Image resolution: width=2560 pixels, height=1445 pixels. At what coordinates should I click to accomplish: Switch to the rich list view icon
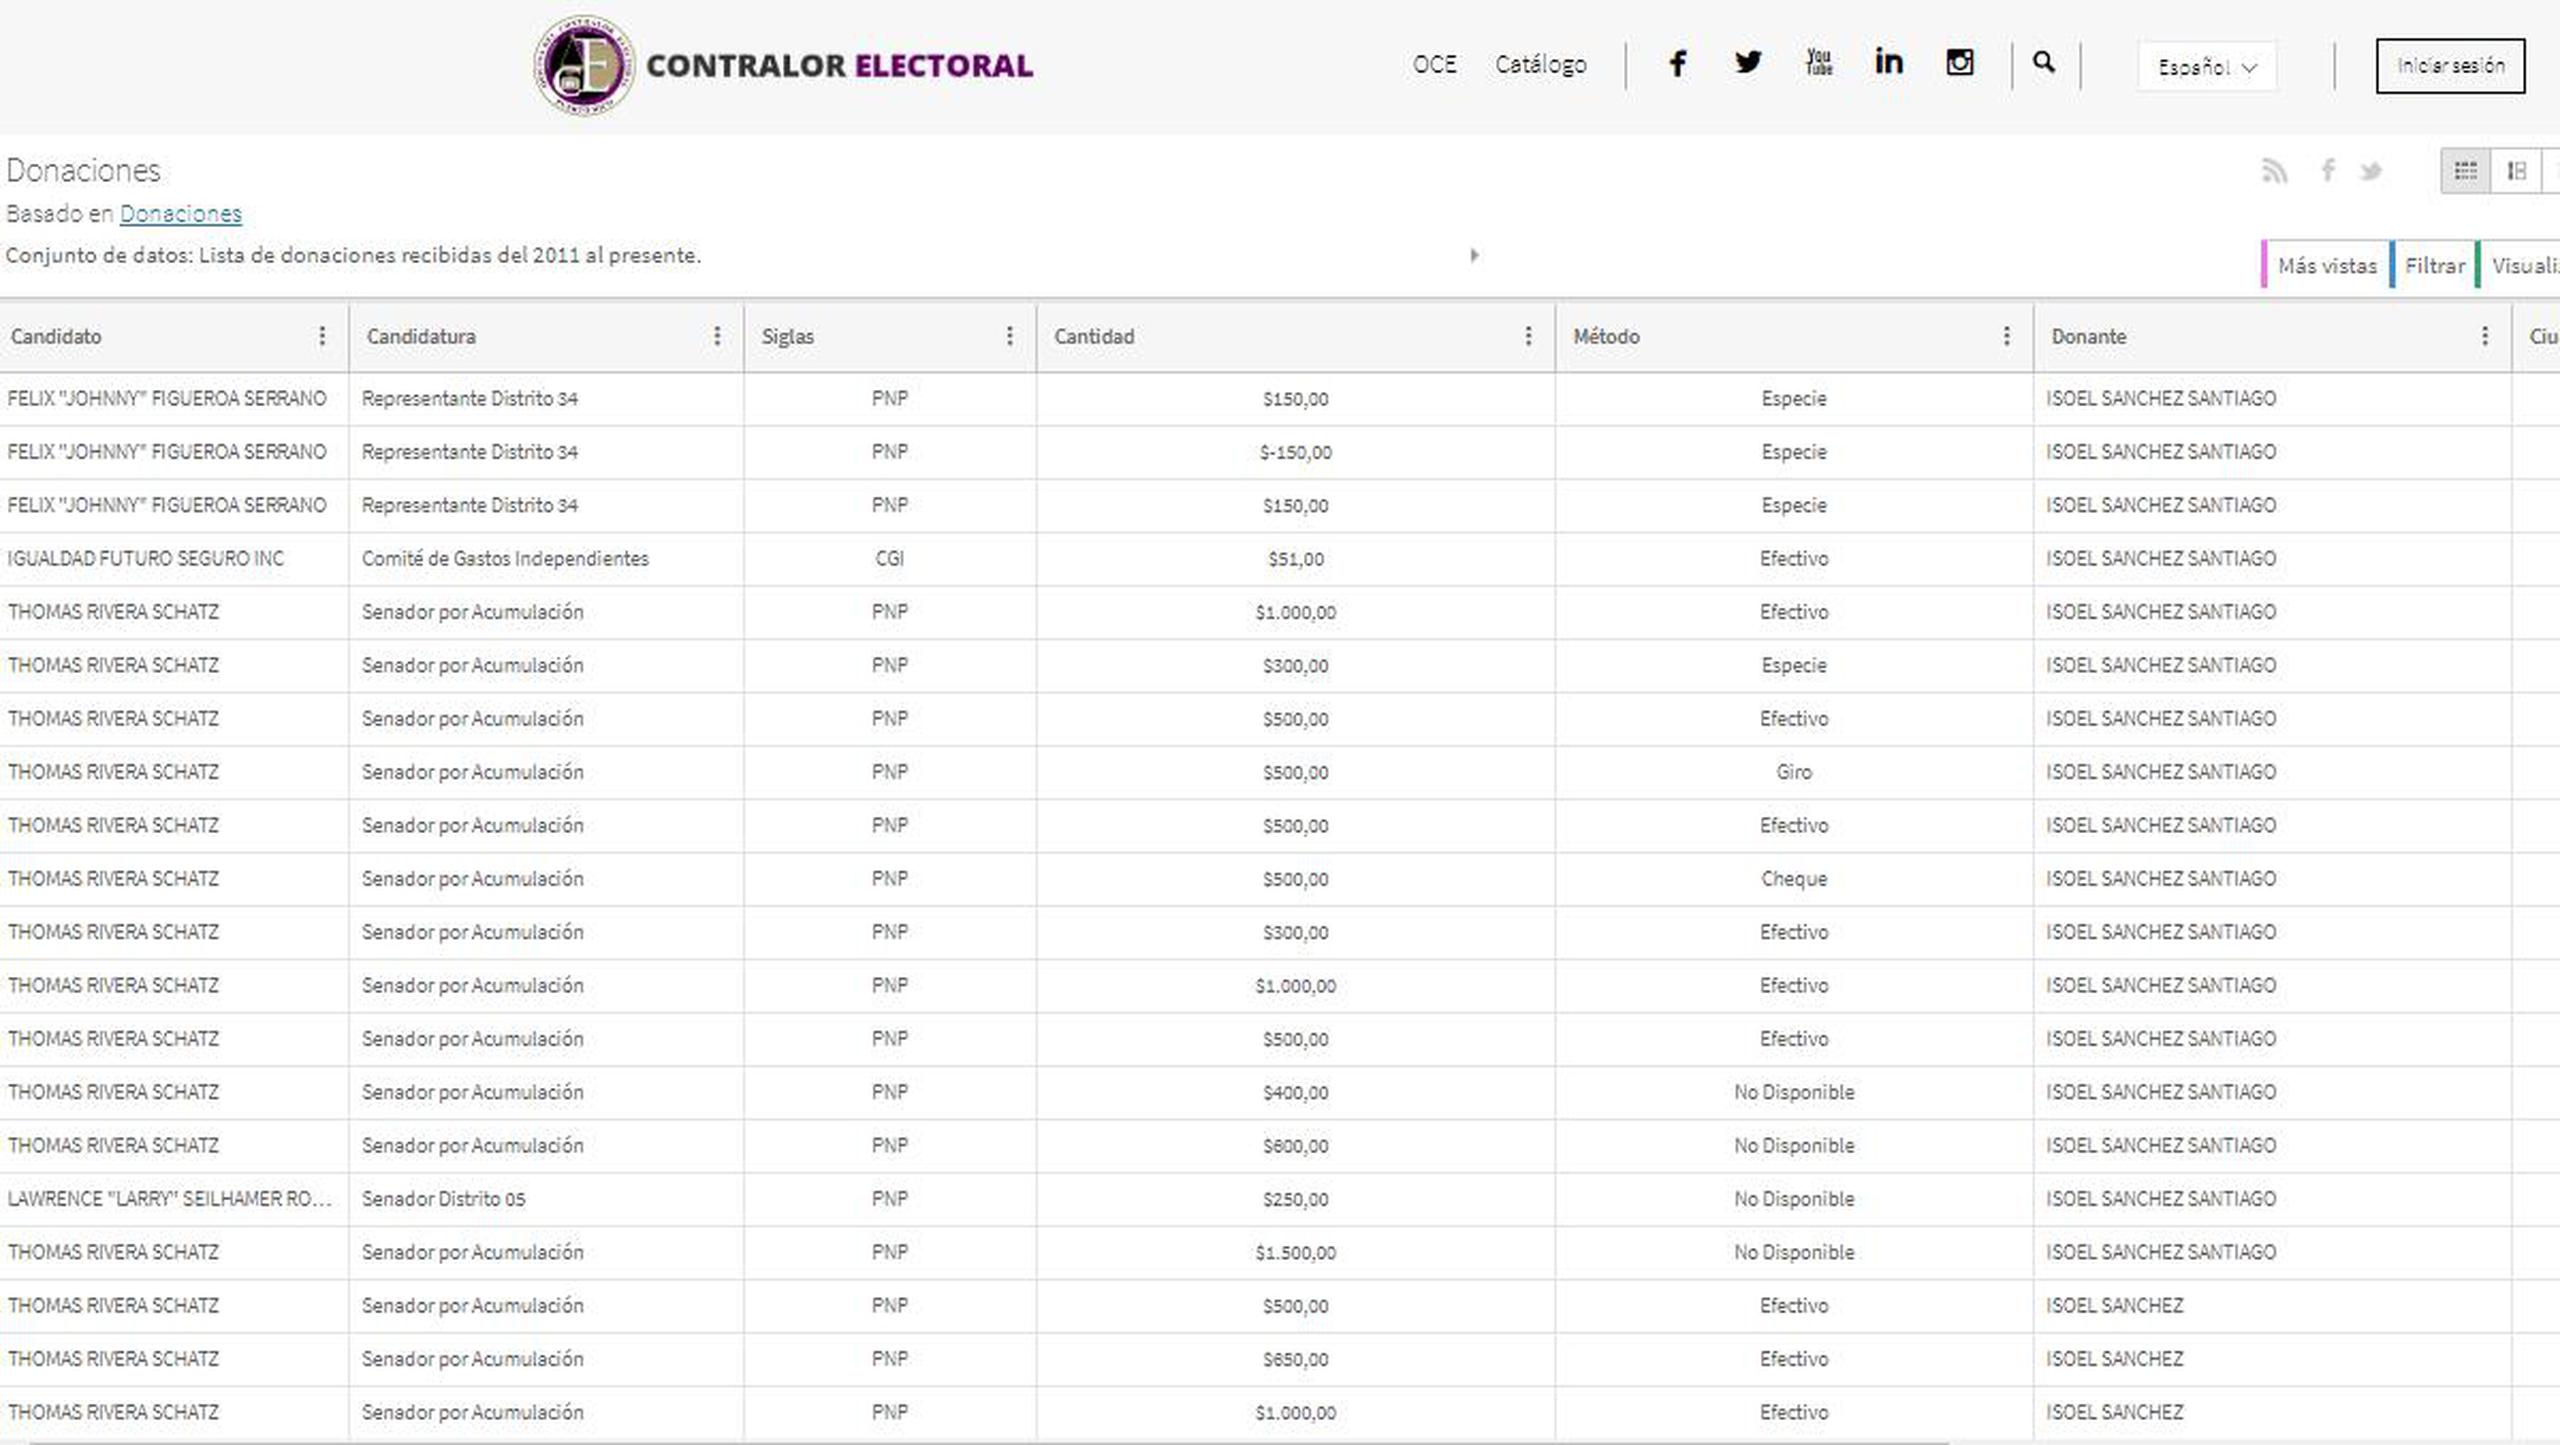point(2516,171)
